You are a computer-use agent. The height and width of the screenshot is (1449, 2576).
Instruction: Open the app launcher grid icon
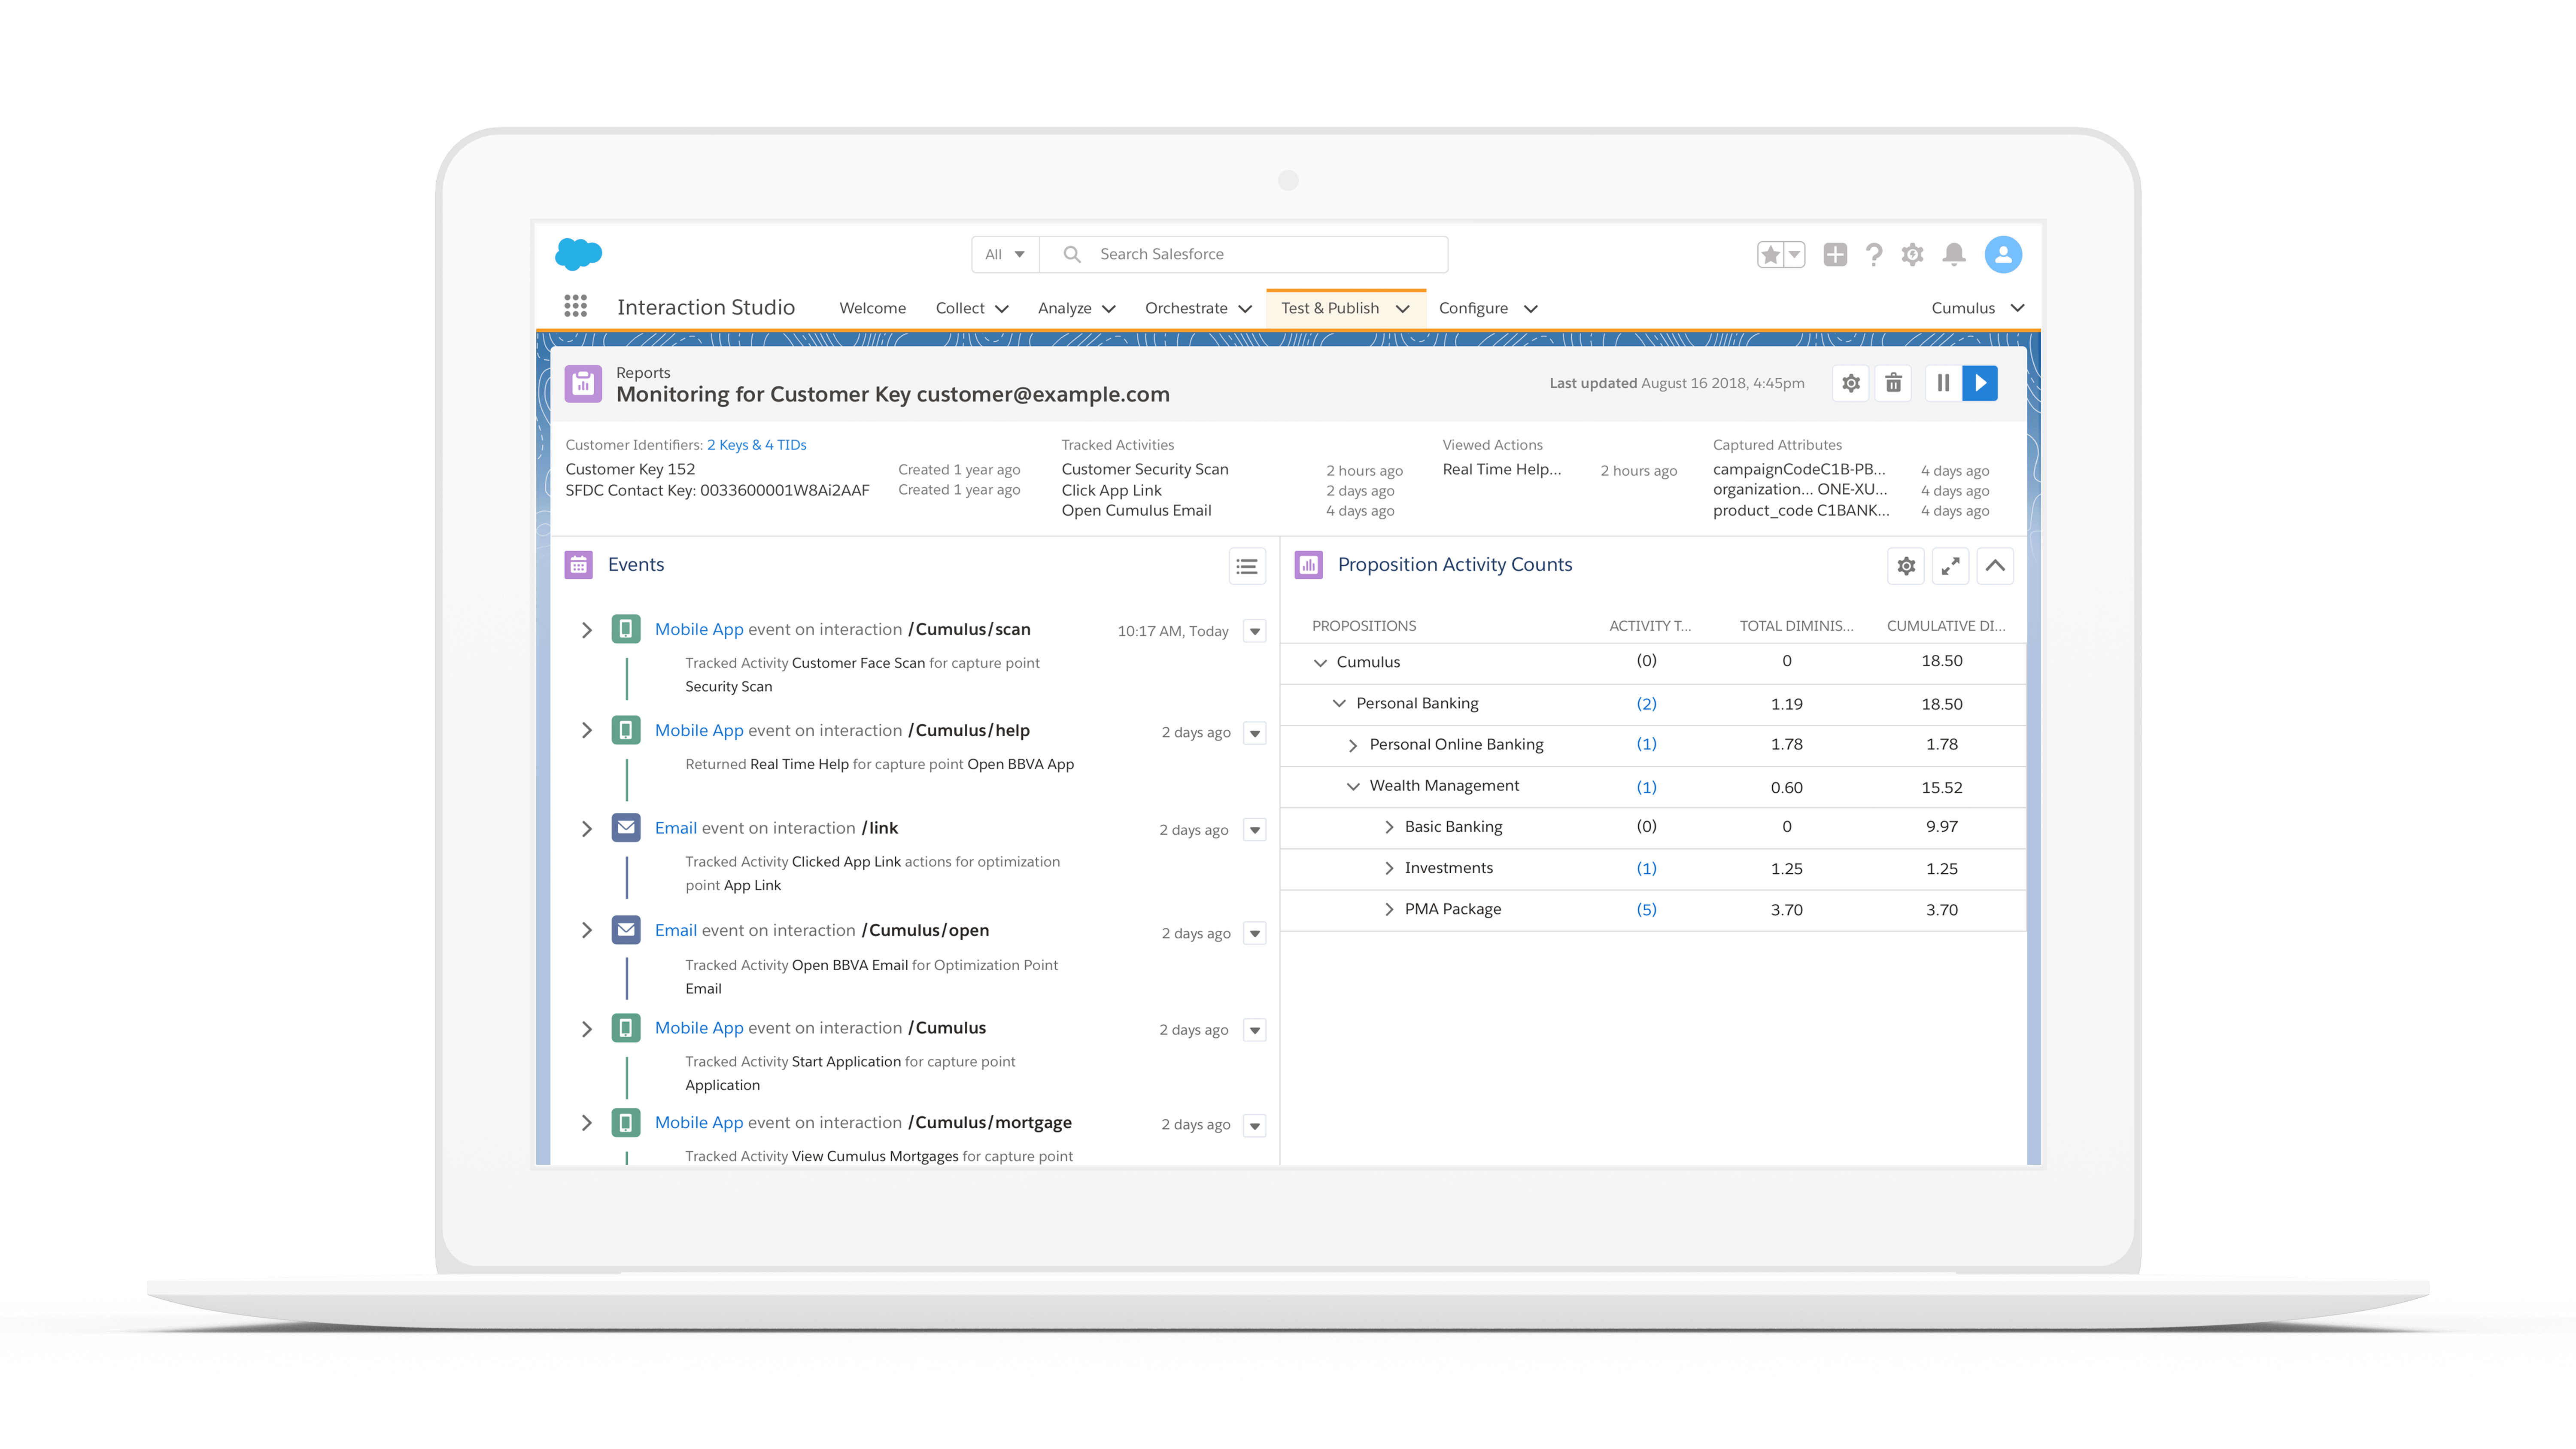[x=575, y=307]
